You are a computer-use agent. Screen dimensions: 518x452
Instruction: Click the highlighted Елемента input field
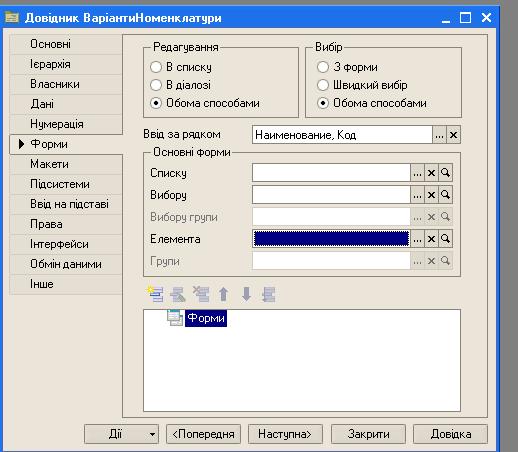pyautogui.click(x=331, y=239)
